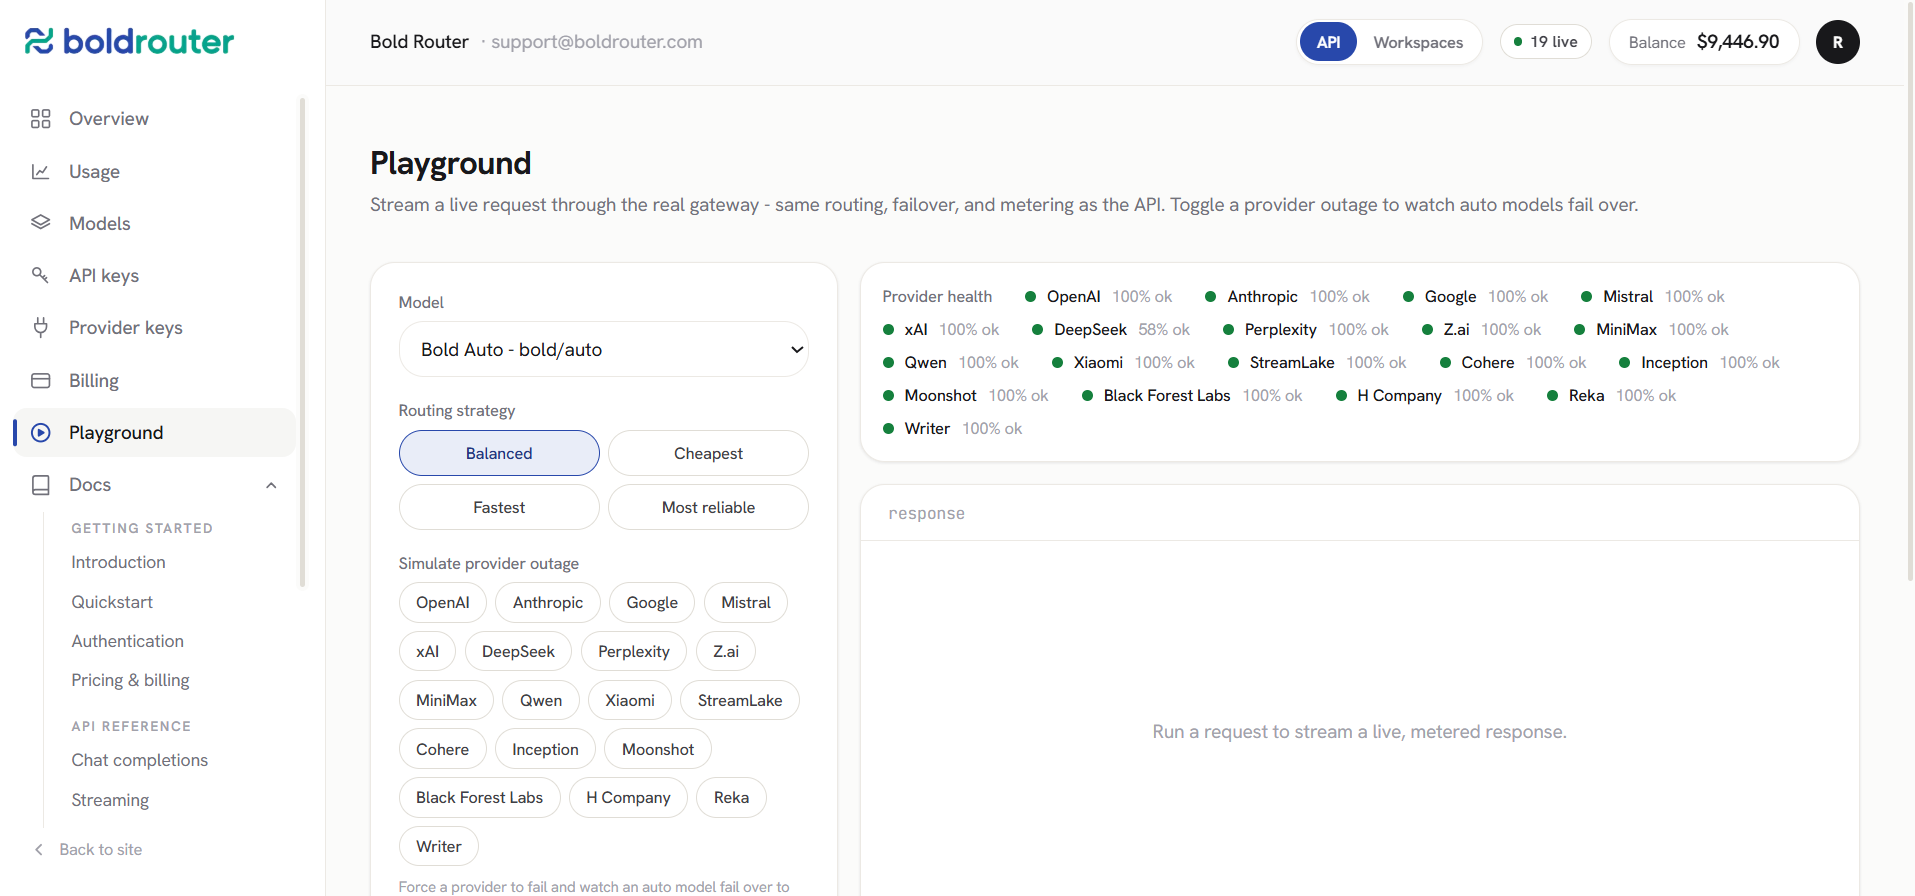
Task: Toggle simulated outage for Perplexity
Action: (x=634, y=651)
